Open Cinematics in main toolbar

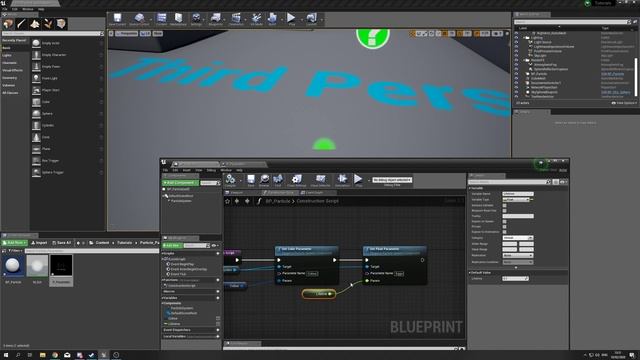(x=236, y=19)
